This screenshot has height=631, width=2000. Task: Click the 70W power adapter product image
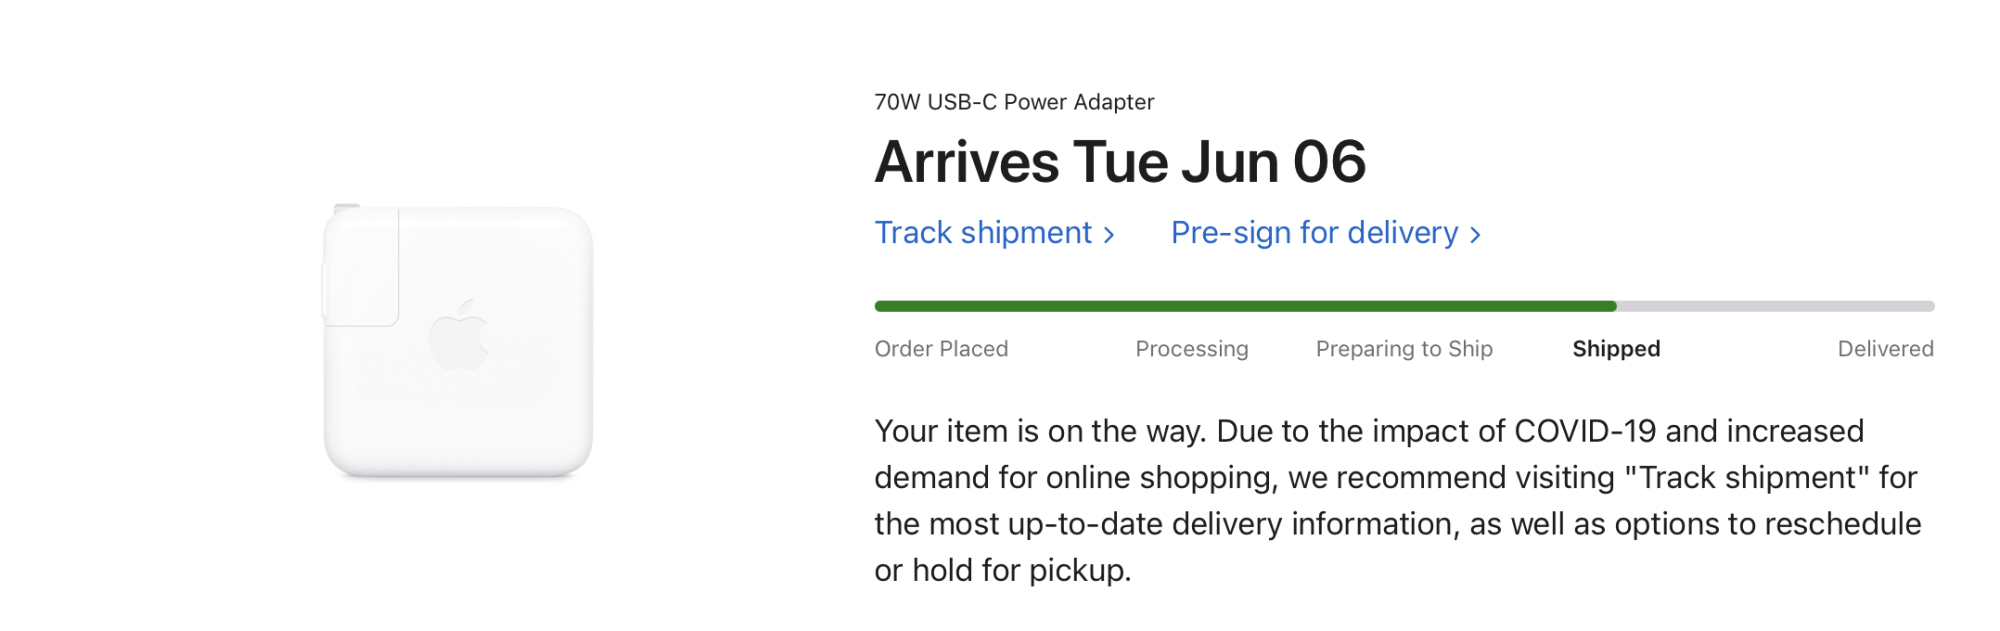tap(458, 340)
